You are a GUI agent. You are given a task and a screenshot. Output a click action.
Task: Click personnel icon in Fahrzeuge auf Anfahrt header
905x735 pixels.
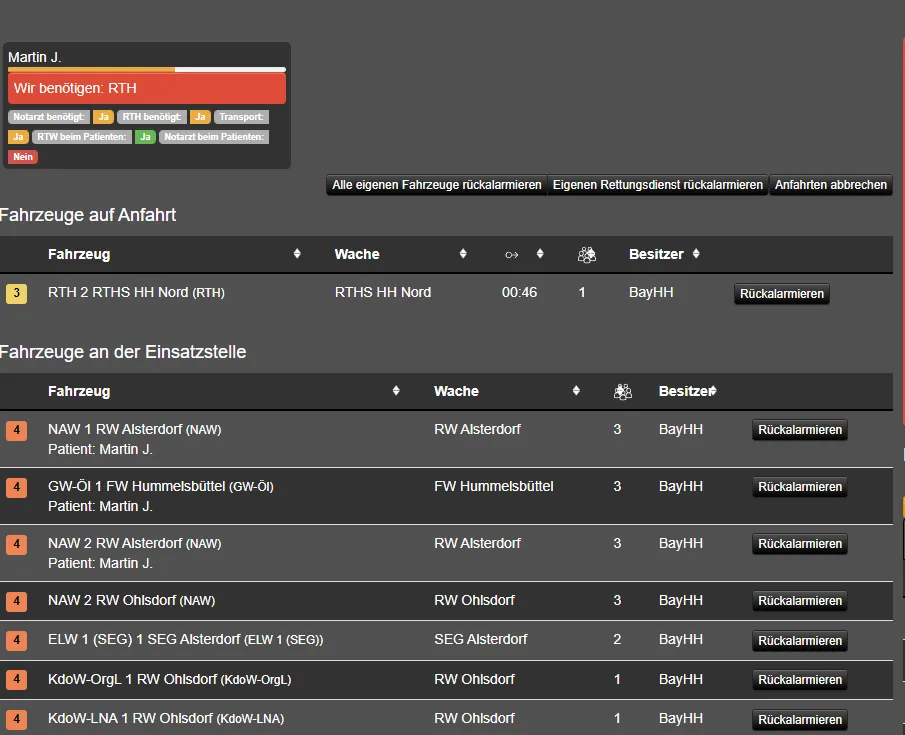tap(587, 255)
